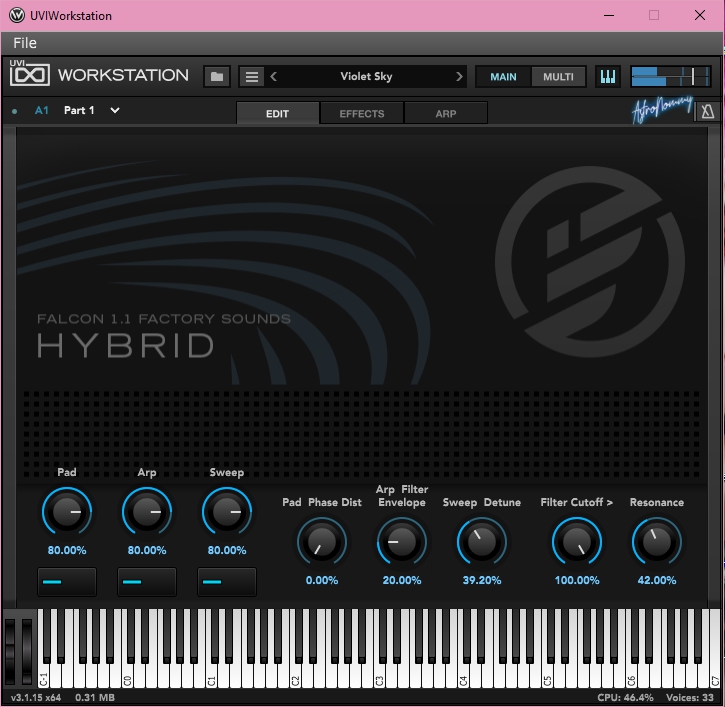Click the master volume meter
725x707 pixels.
coord(670,76)
